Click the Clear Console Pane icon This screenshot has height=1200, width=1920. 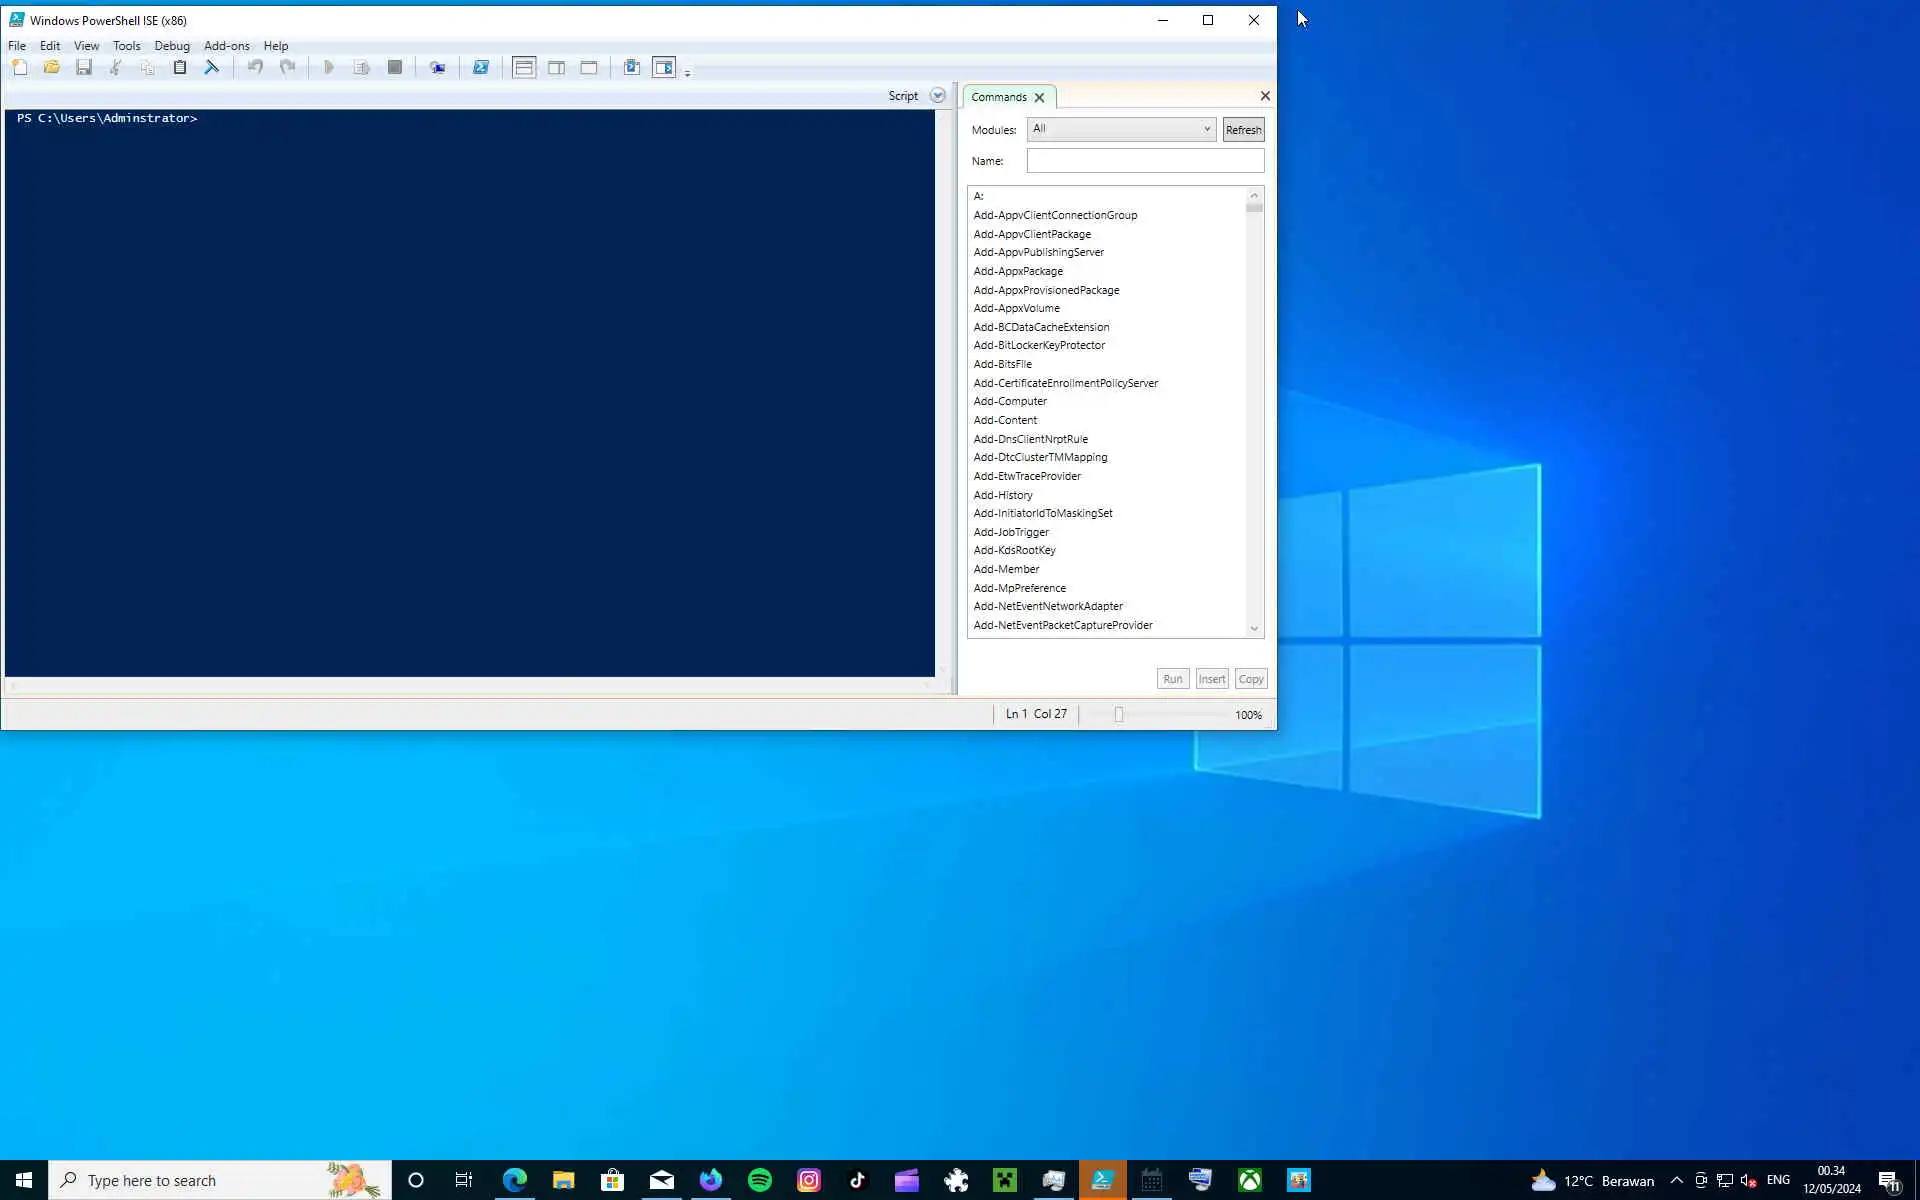pos(212,67)
